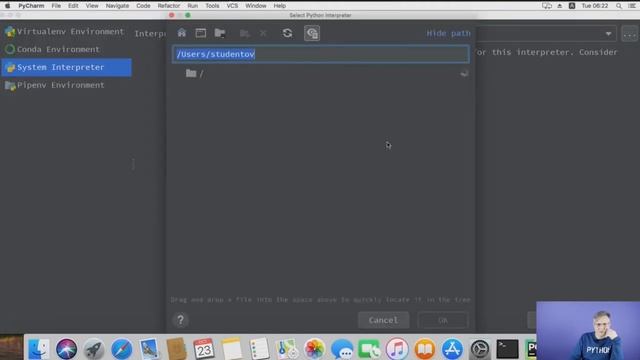640x360 pixels.
Task: Open App Store from the Dock
Action: coord(452,349)
